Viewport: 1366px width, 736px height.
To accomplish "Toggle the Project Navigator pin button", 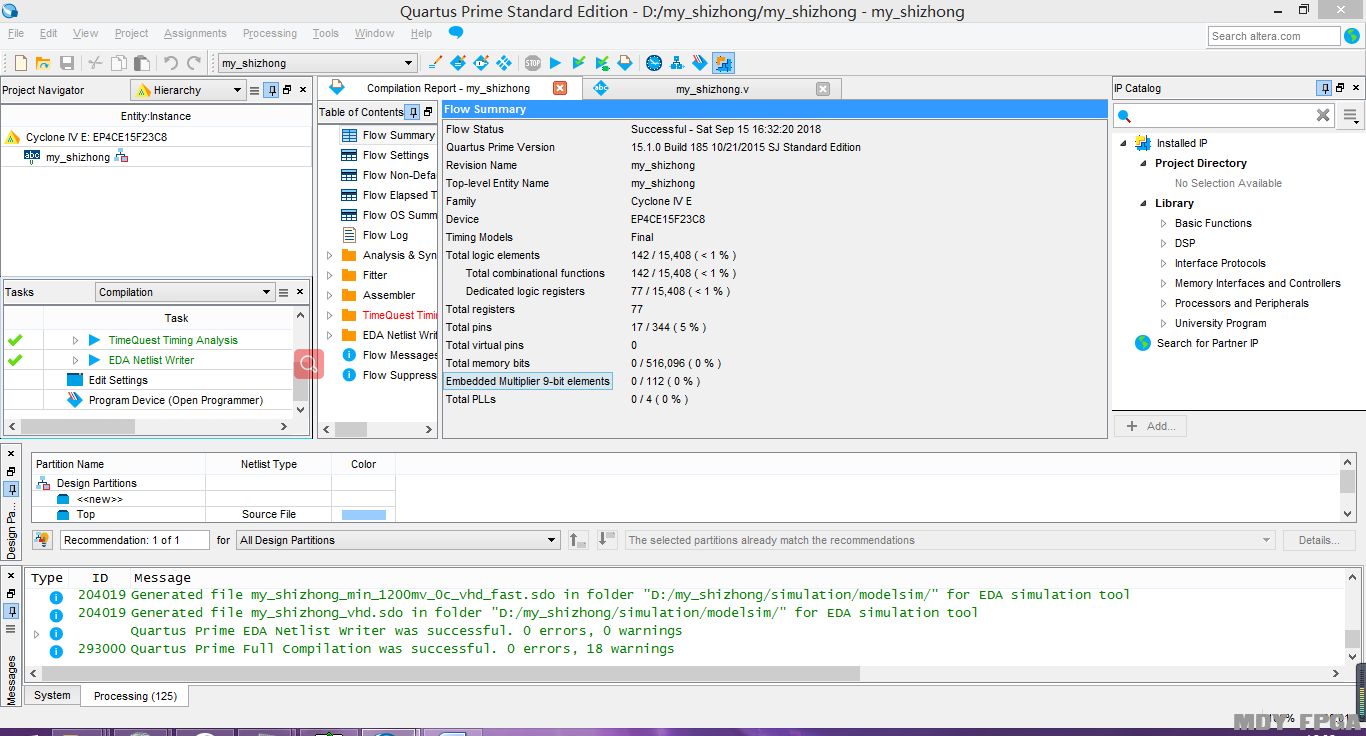I will 271,90.
